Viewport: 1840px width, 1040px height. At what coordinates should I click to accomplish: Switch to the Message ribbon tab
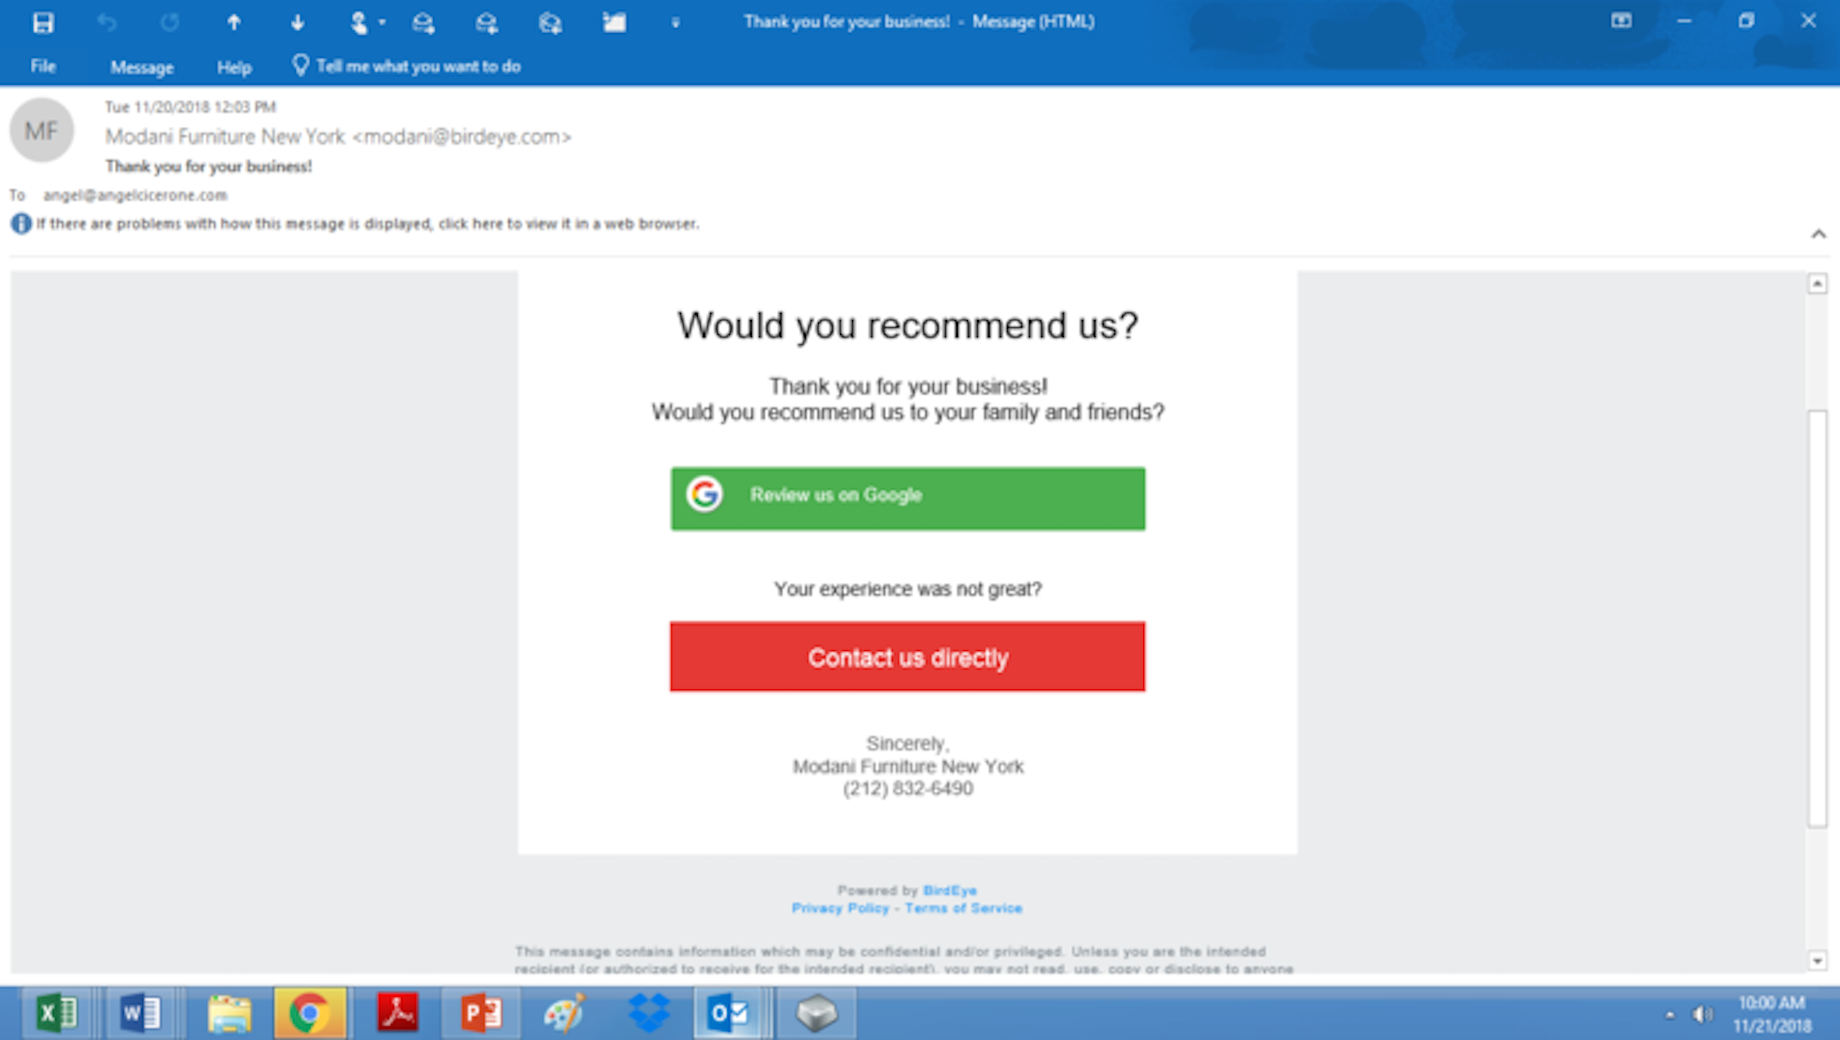tap(141, 67)
